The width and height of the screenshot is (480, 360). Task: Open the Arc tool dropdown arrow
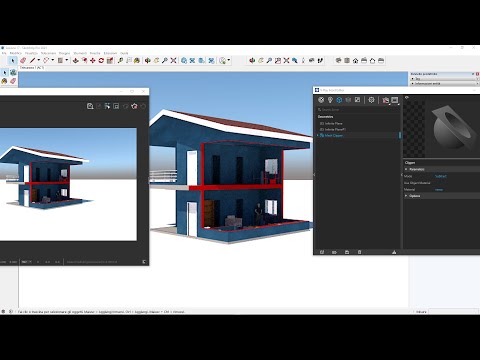tap(52, 60)
